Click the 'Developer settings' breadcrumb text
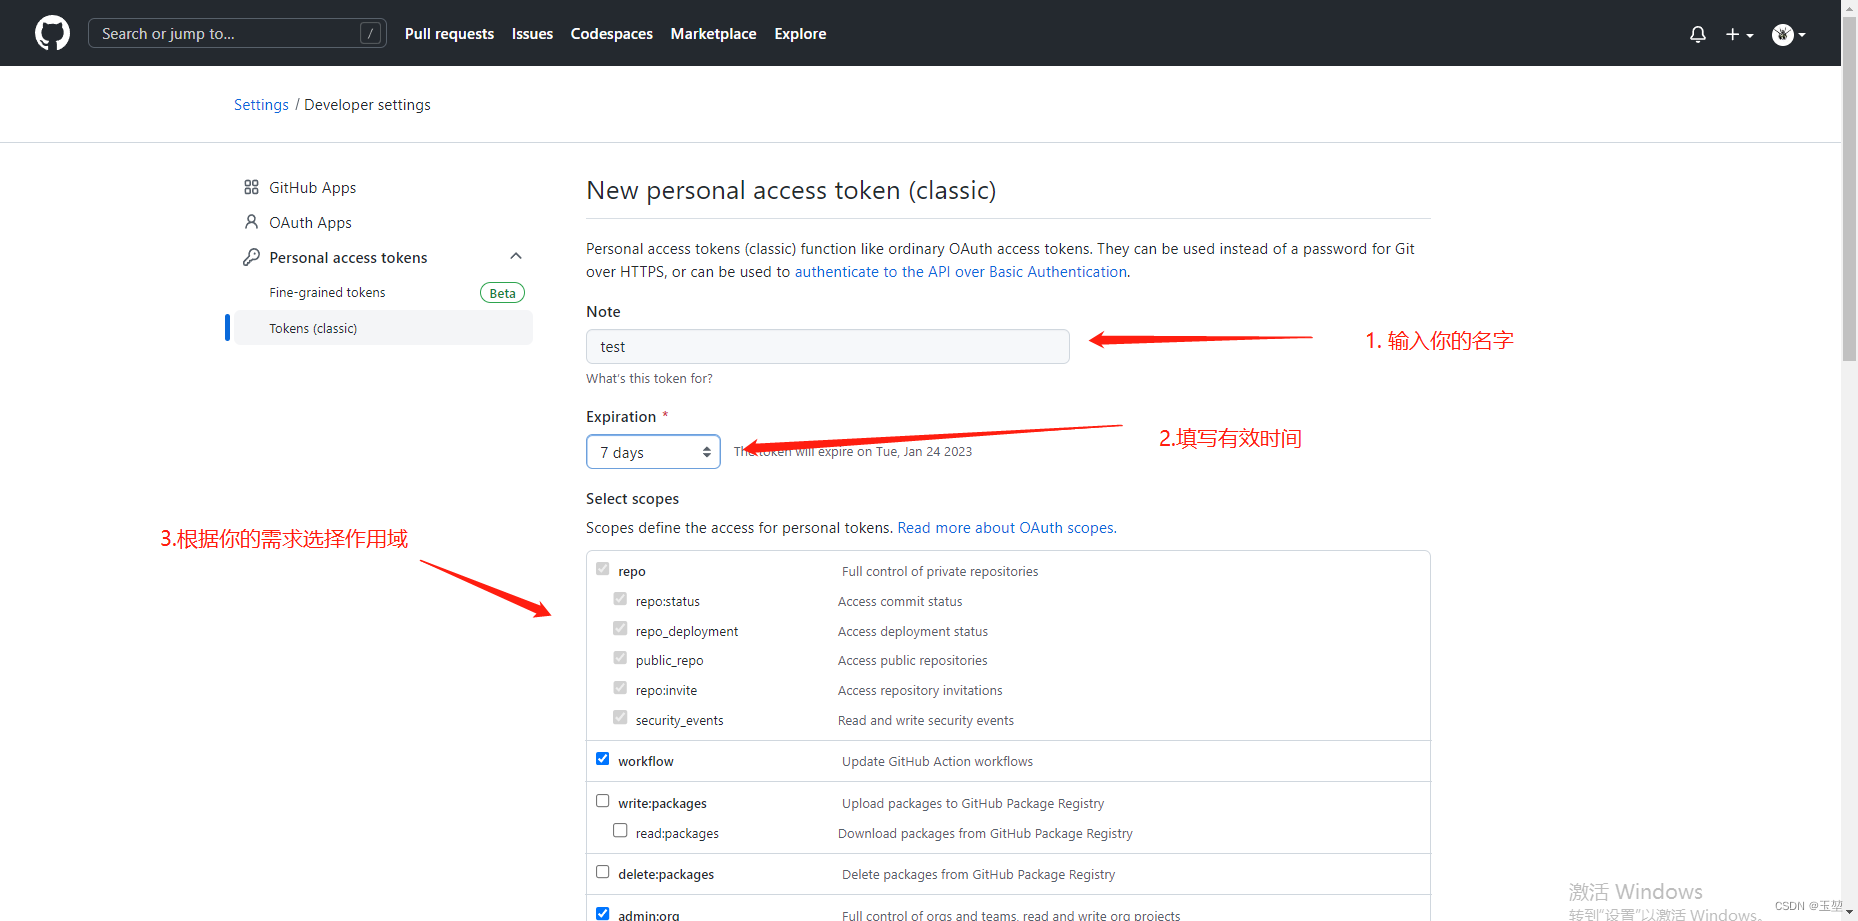Image resolution: width=1858 pixels, height=921 pixels. [x=367, y=105]
